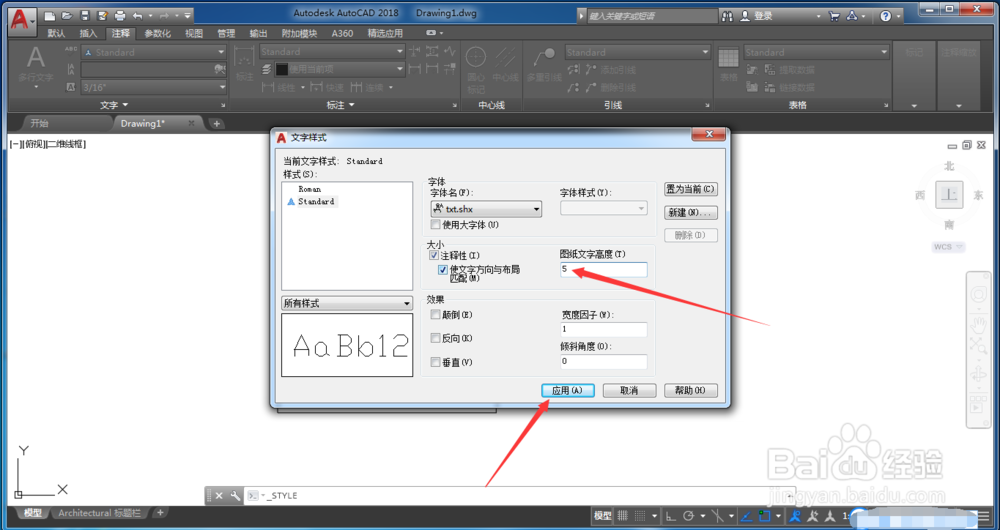The width and height of the screenshot is (1000, 530).
Task: Switch to the Parametric (参数化) ribbon tab
Action: click(x=158, y=33)
